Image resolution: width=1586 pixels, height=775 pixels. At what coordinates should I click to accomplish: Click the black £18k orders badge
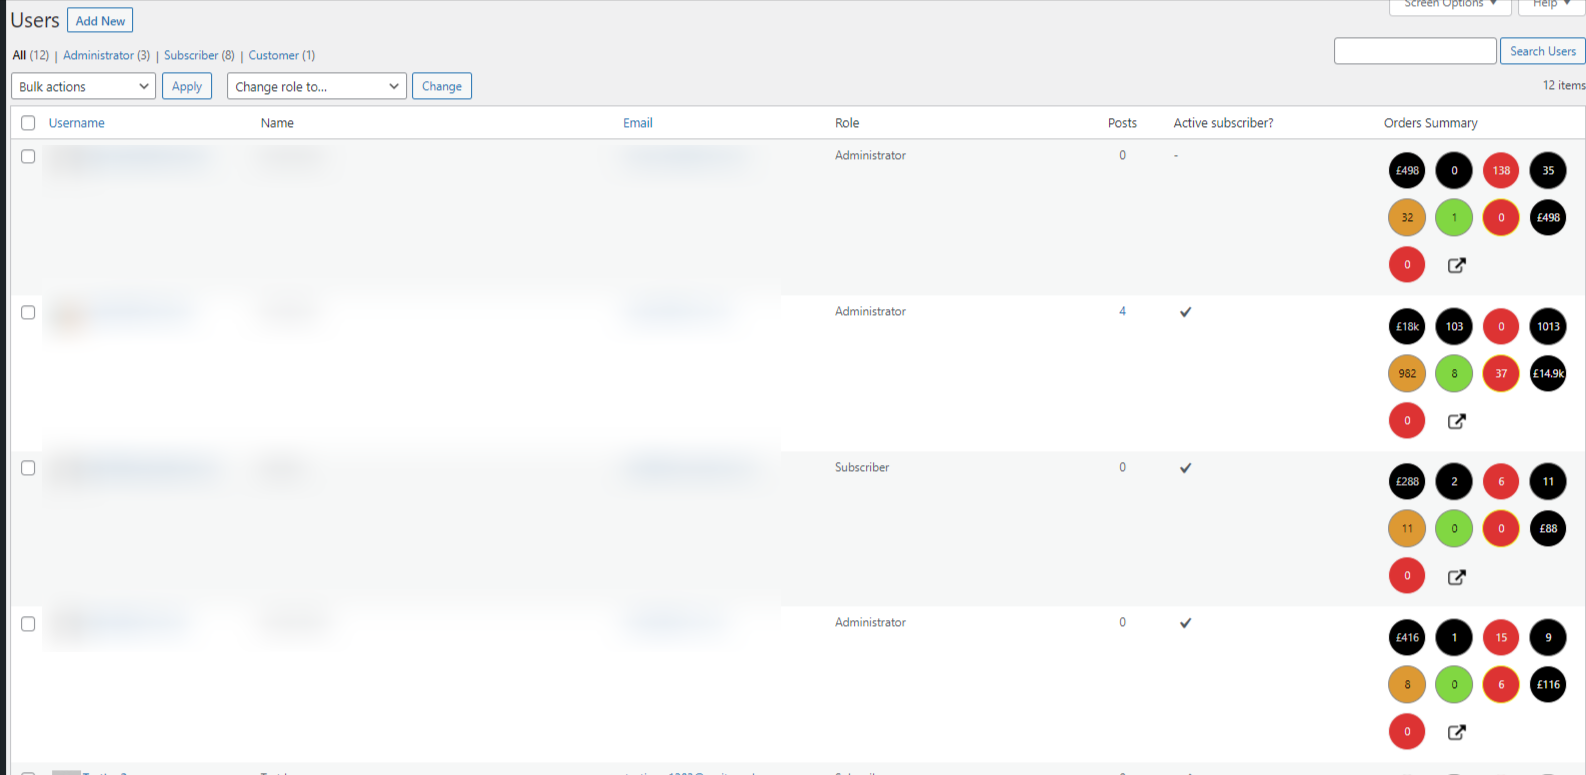[1407, 326]
